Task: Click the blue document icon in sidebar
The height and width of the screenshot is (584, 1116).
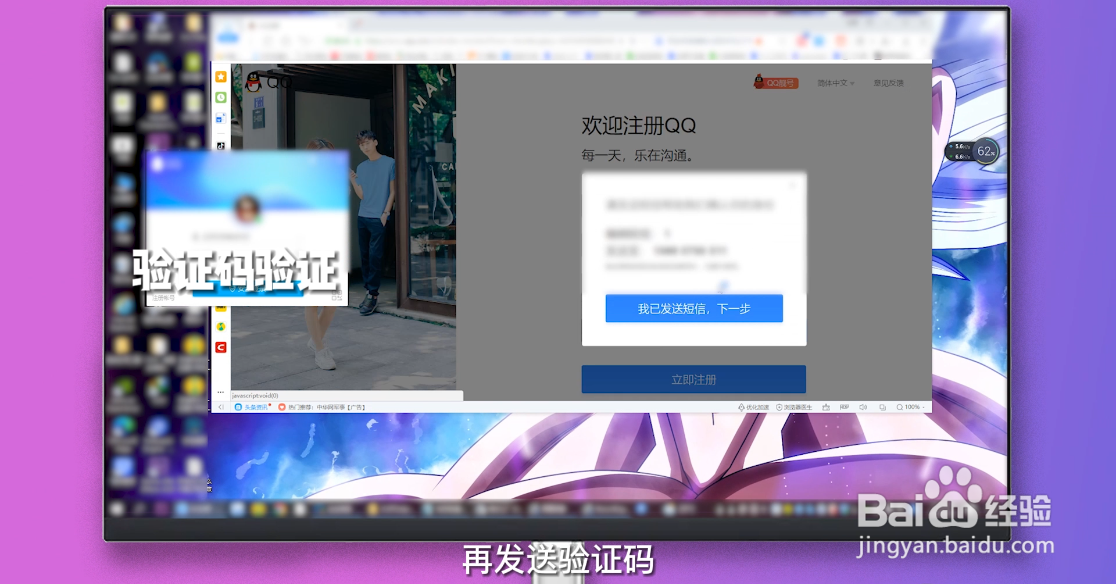Action: pyautogui.click(x=221, y=118)
